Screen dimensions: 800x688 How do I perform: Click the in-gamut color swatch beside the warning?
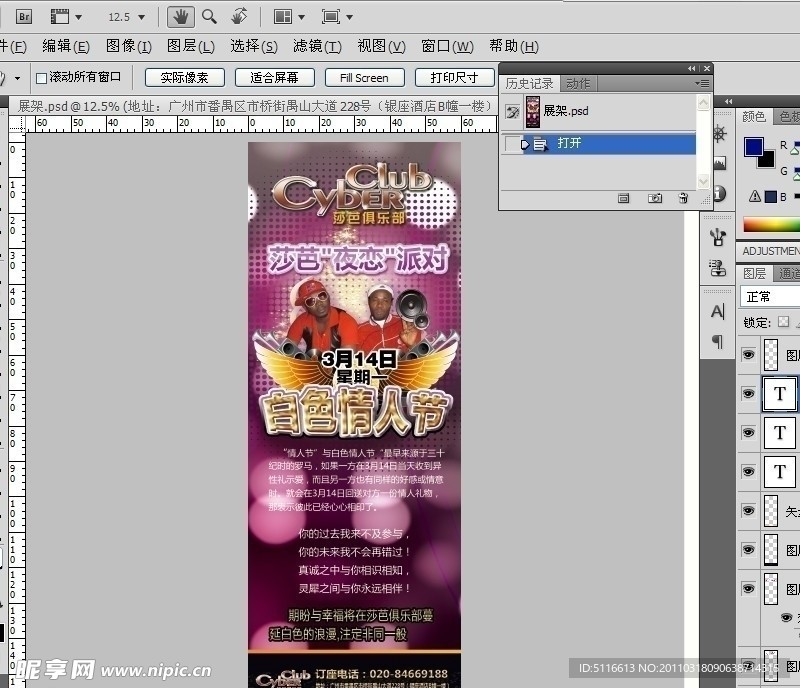[x=770, y=196]
